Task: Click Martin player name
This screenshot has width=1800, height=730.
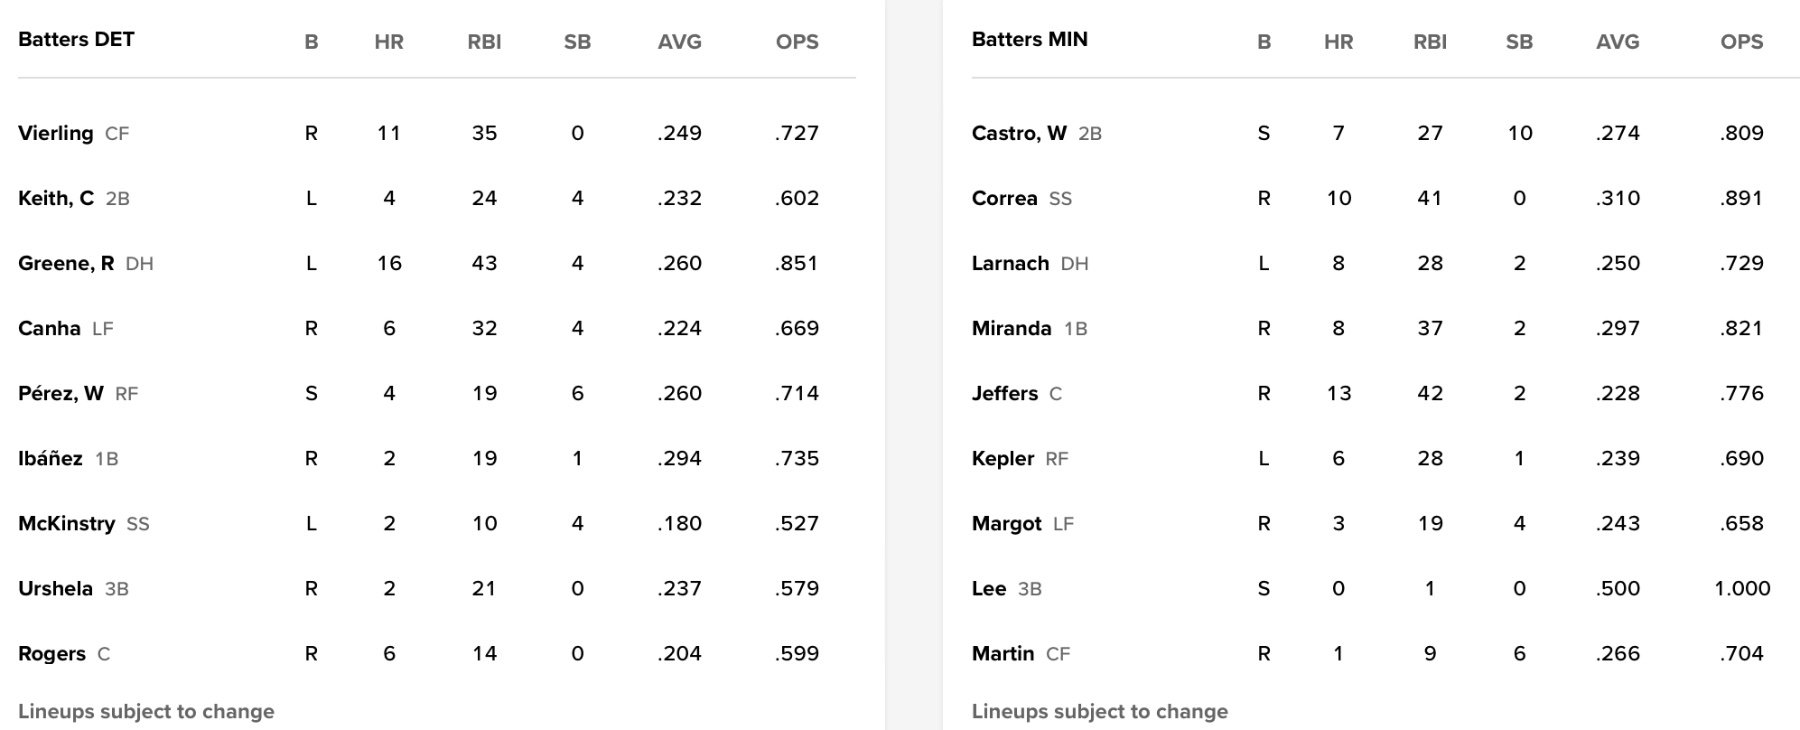Action: coord(1002,653)
